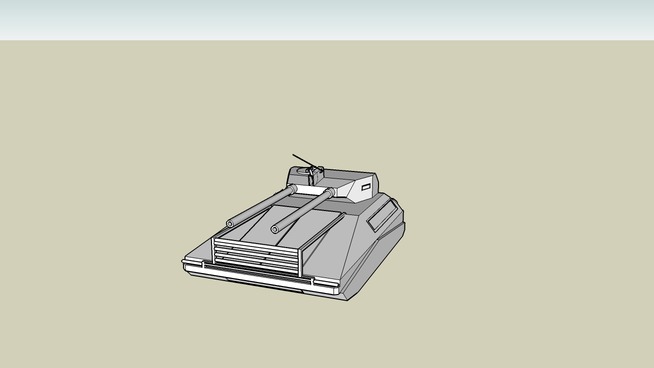
Task: Select the machine gun on the turret top
Action: 313,174
